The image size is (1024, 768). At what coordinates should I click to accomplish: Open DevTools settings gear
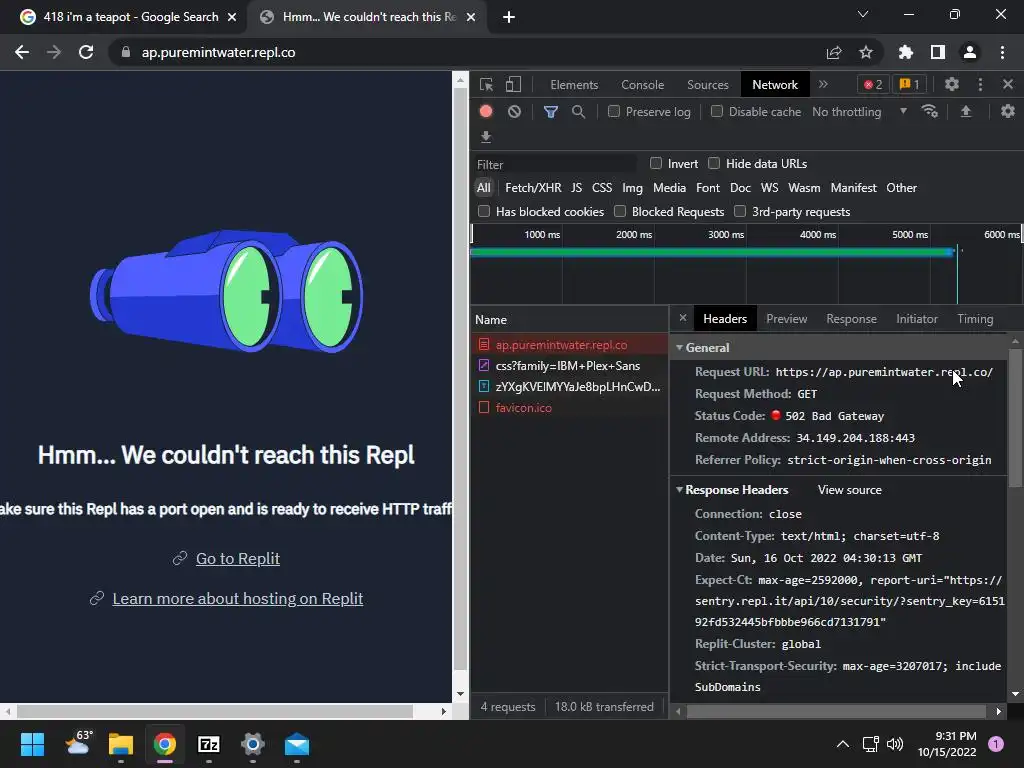coord(952,84)
